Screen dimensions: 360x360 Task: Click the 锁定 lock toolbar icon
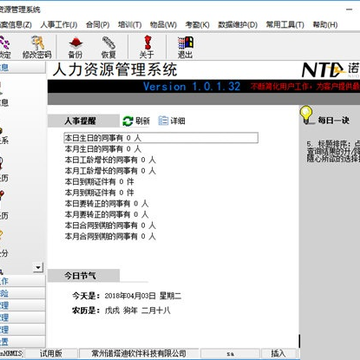[5, 47]
